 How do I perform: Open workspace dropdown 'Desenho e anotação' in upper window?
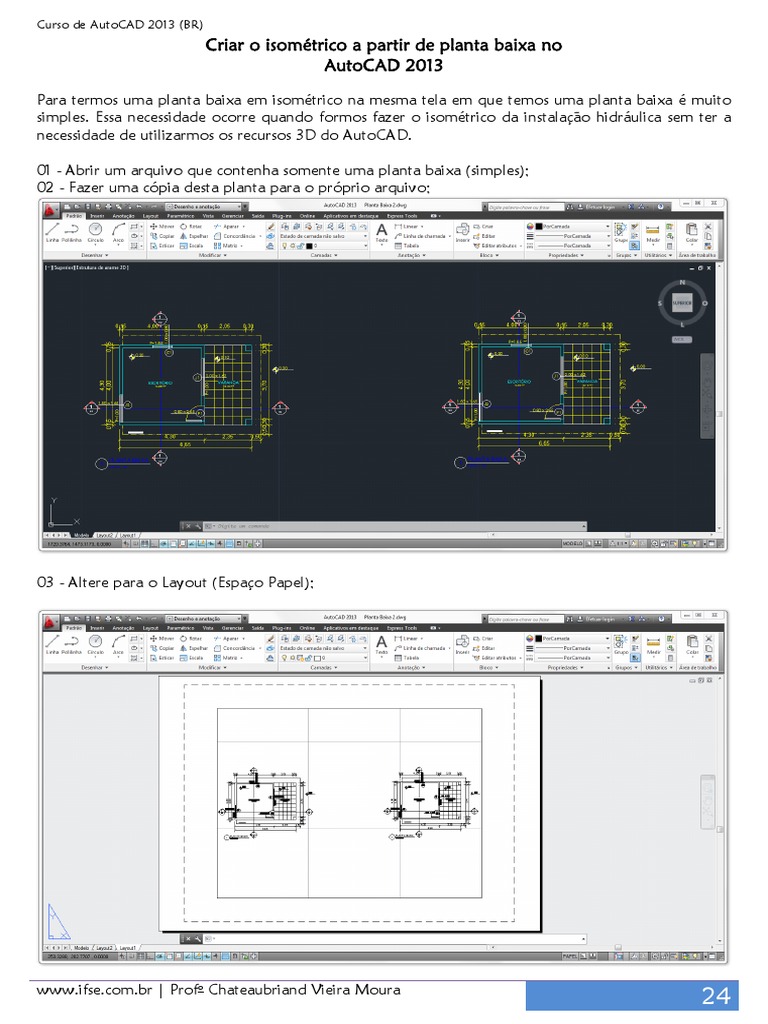203,206
